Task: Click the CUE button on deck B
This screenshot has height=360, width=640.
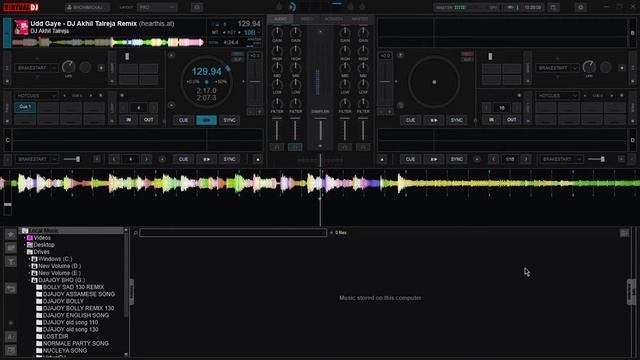Action: [411, 120]
